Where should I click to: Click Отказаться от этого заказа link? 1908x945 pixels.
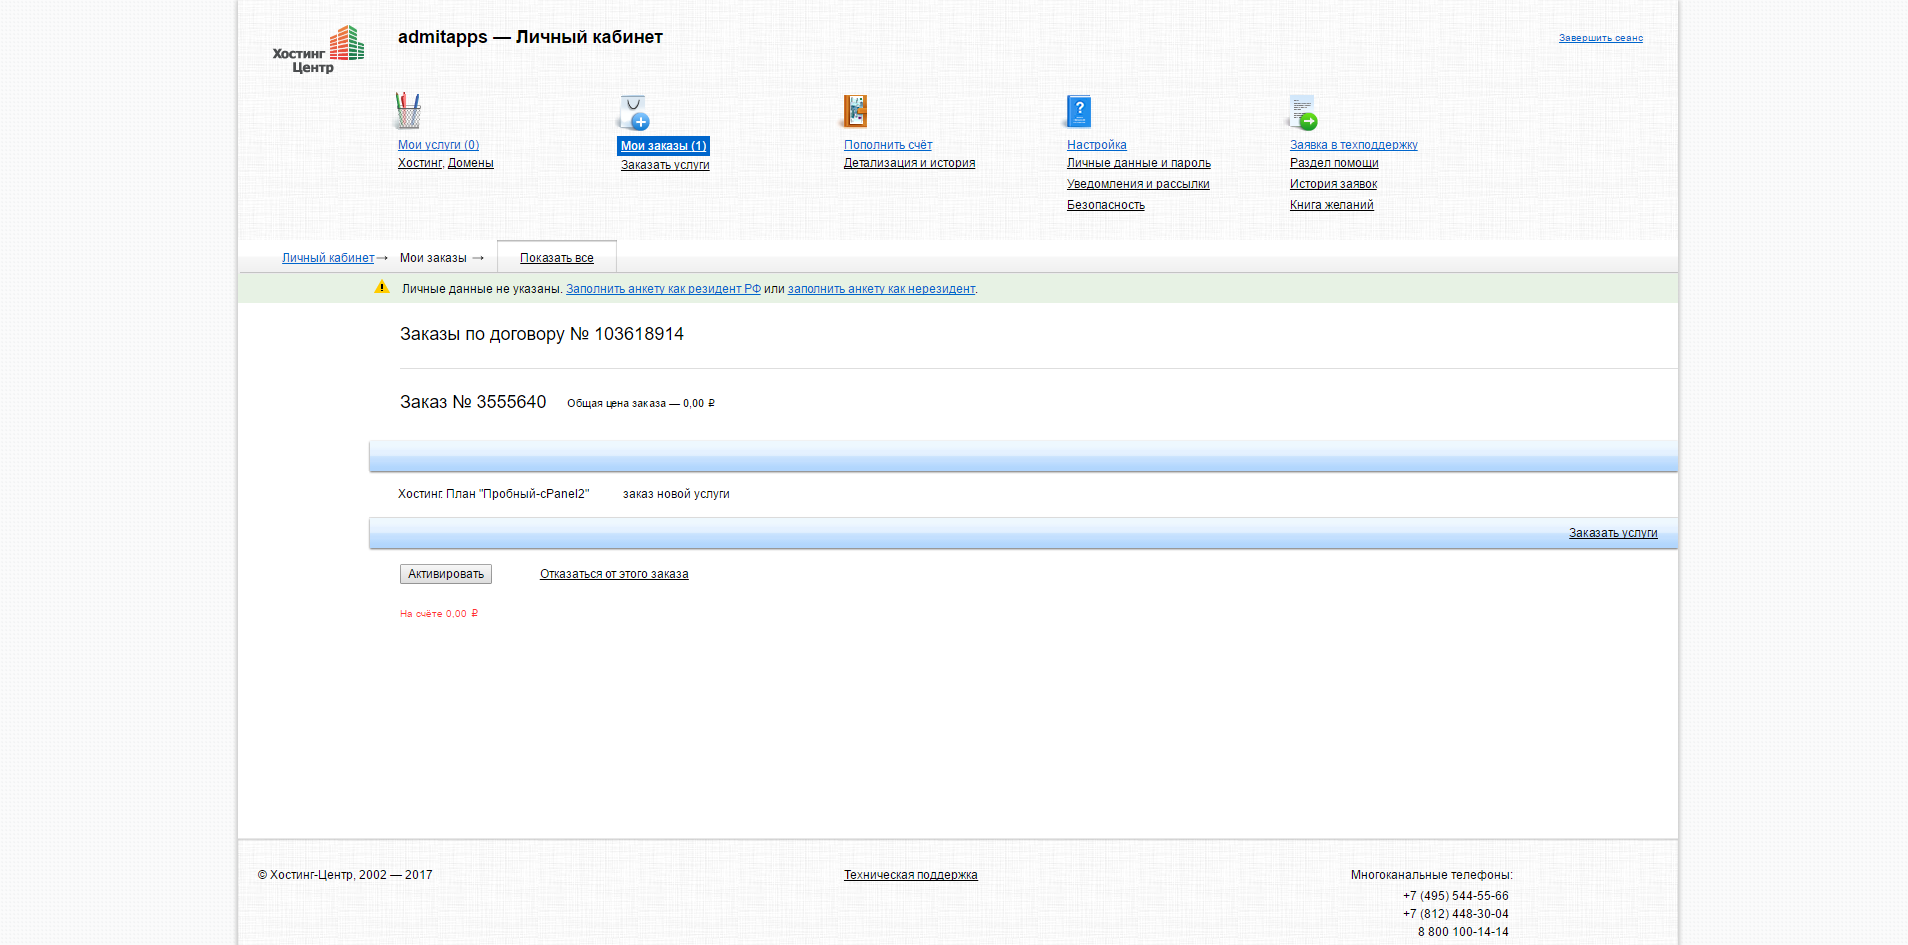[614, 574]
